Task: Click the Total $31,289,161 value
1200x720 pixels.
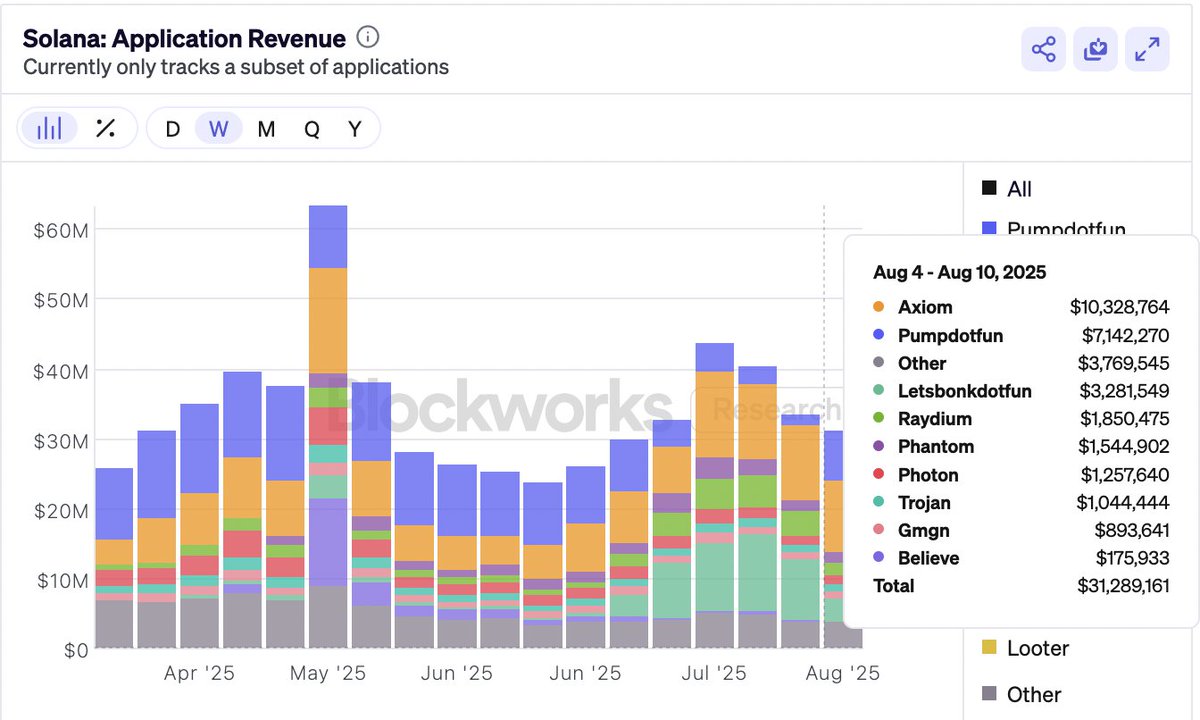Action: (1121, 586)
